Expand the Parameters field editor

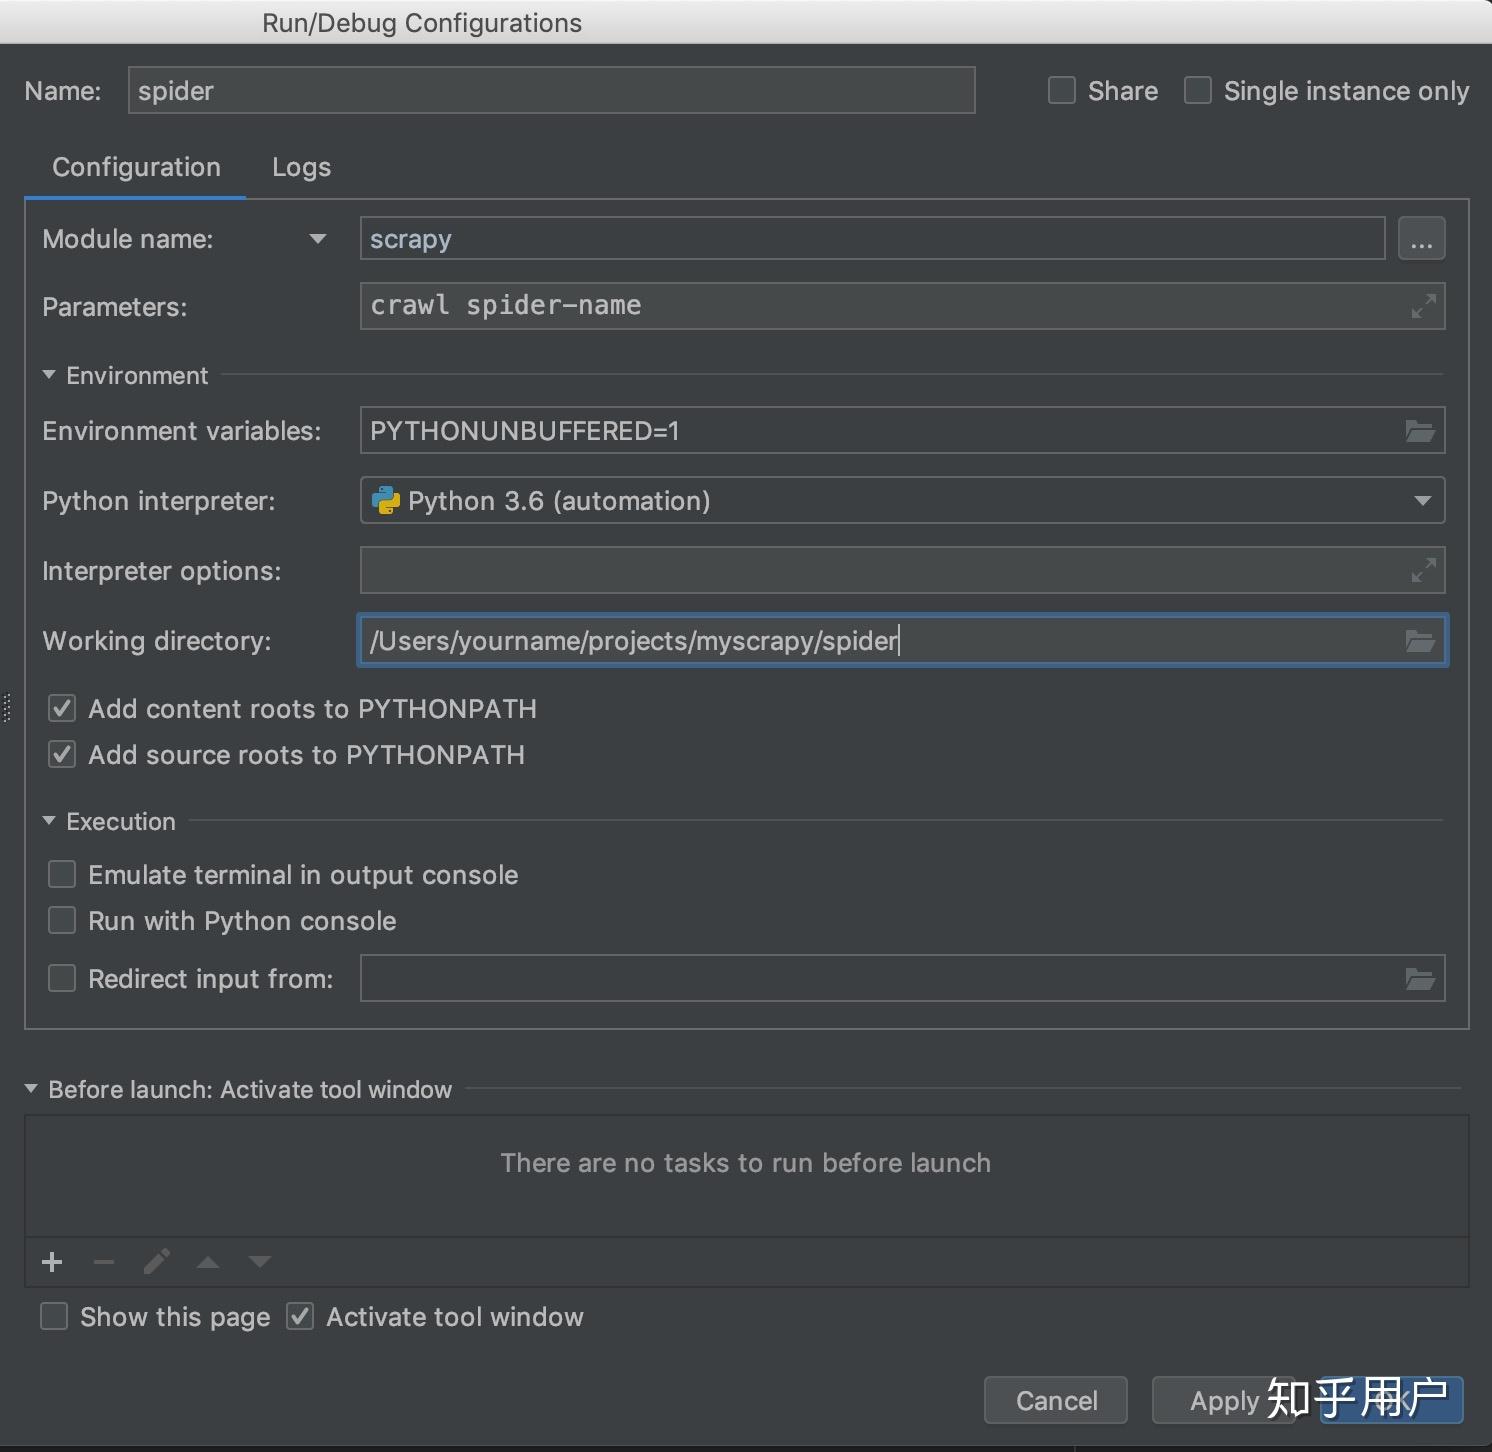[x=1423, y=306]
